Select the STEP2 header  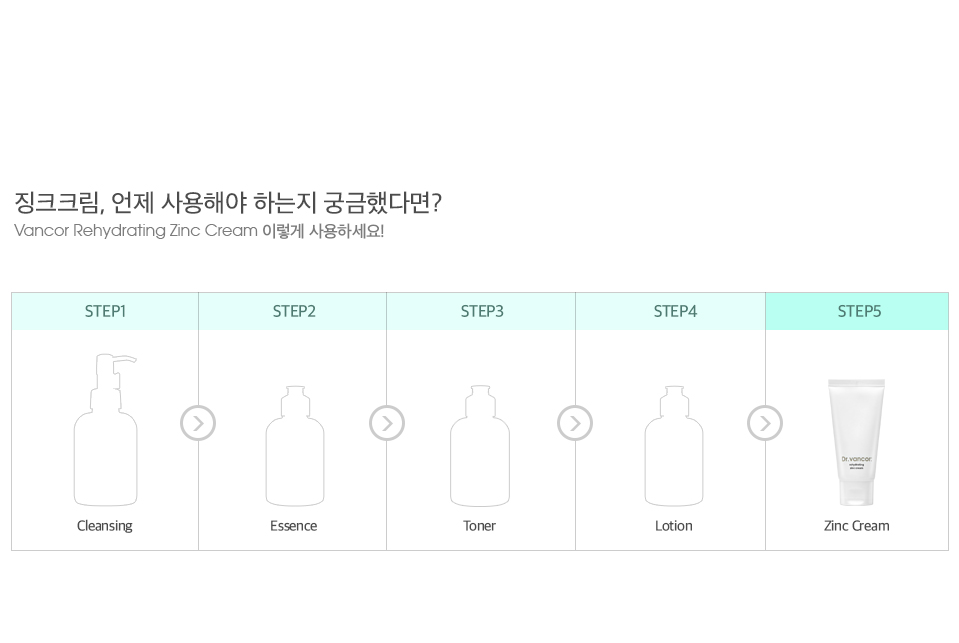pos(293,311)
